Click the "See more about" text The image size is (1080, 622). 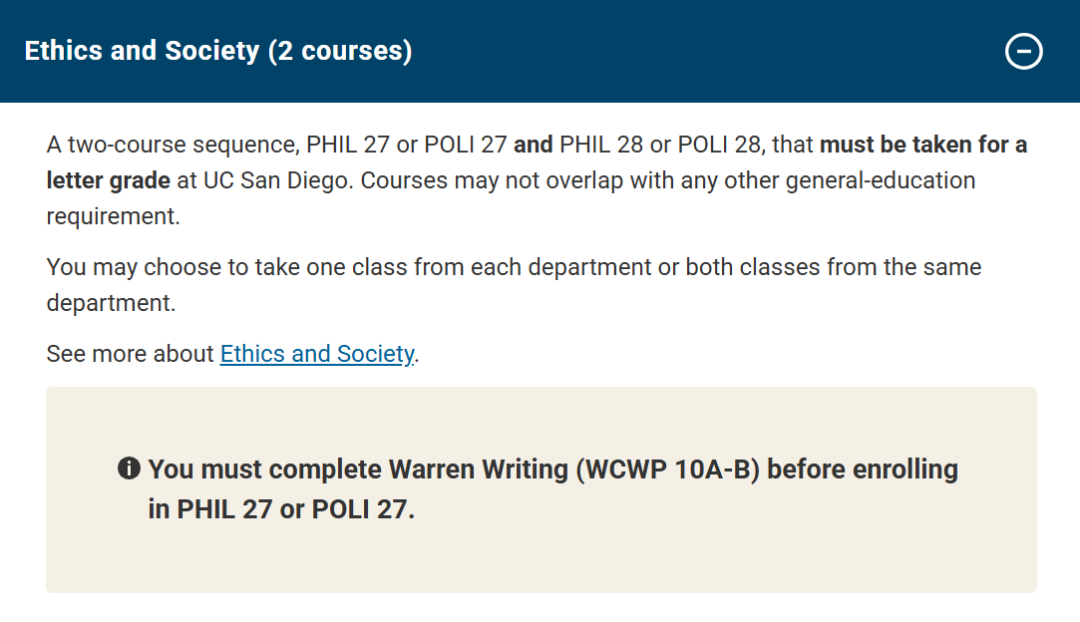[130, 354]
